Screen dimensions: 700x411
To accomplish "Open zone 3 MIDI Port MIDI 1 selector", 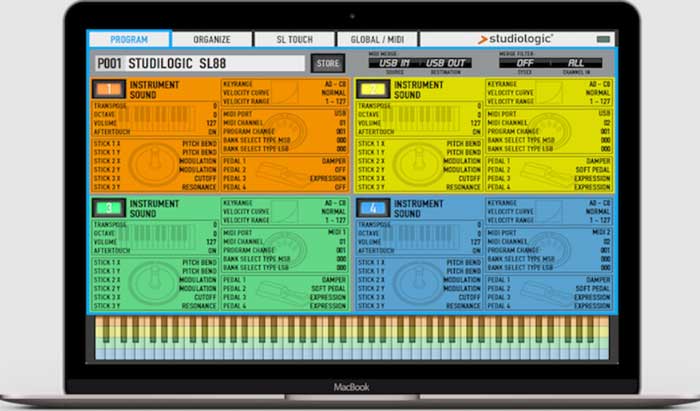I will coord(338,232).
